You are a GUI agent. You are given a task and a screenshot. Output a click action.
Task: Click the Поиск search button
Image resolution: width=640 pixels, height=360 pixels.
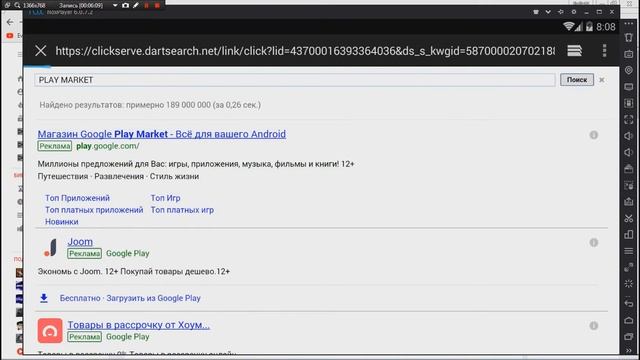tap(577, 80)
